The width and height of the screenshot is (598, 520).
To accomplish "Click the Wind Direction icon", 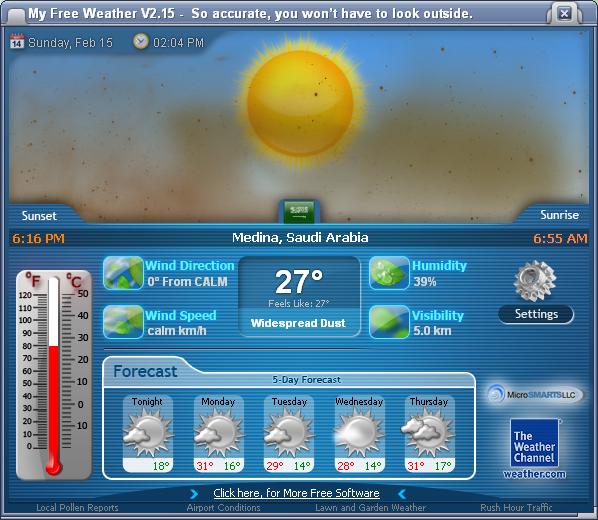I will pyautogui.click(x=123, y=273).
